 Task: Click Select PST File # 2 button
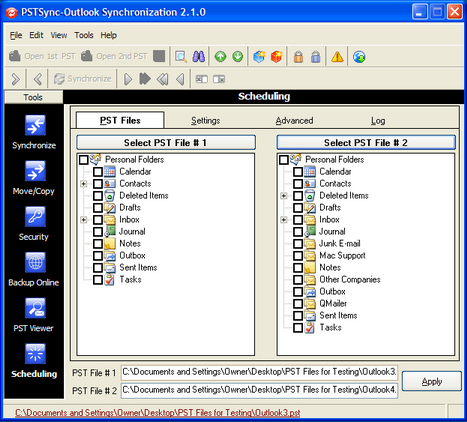366,143
